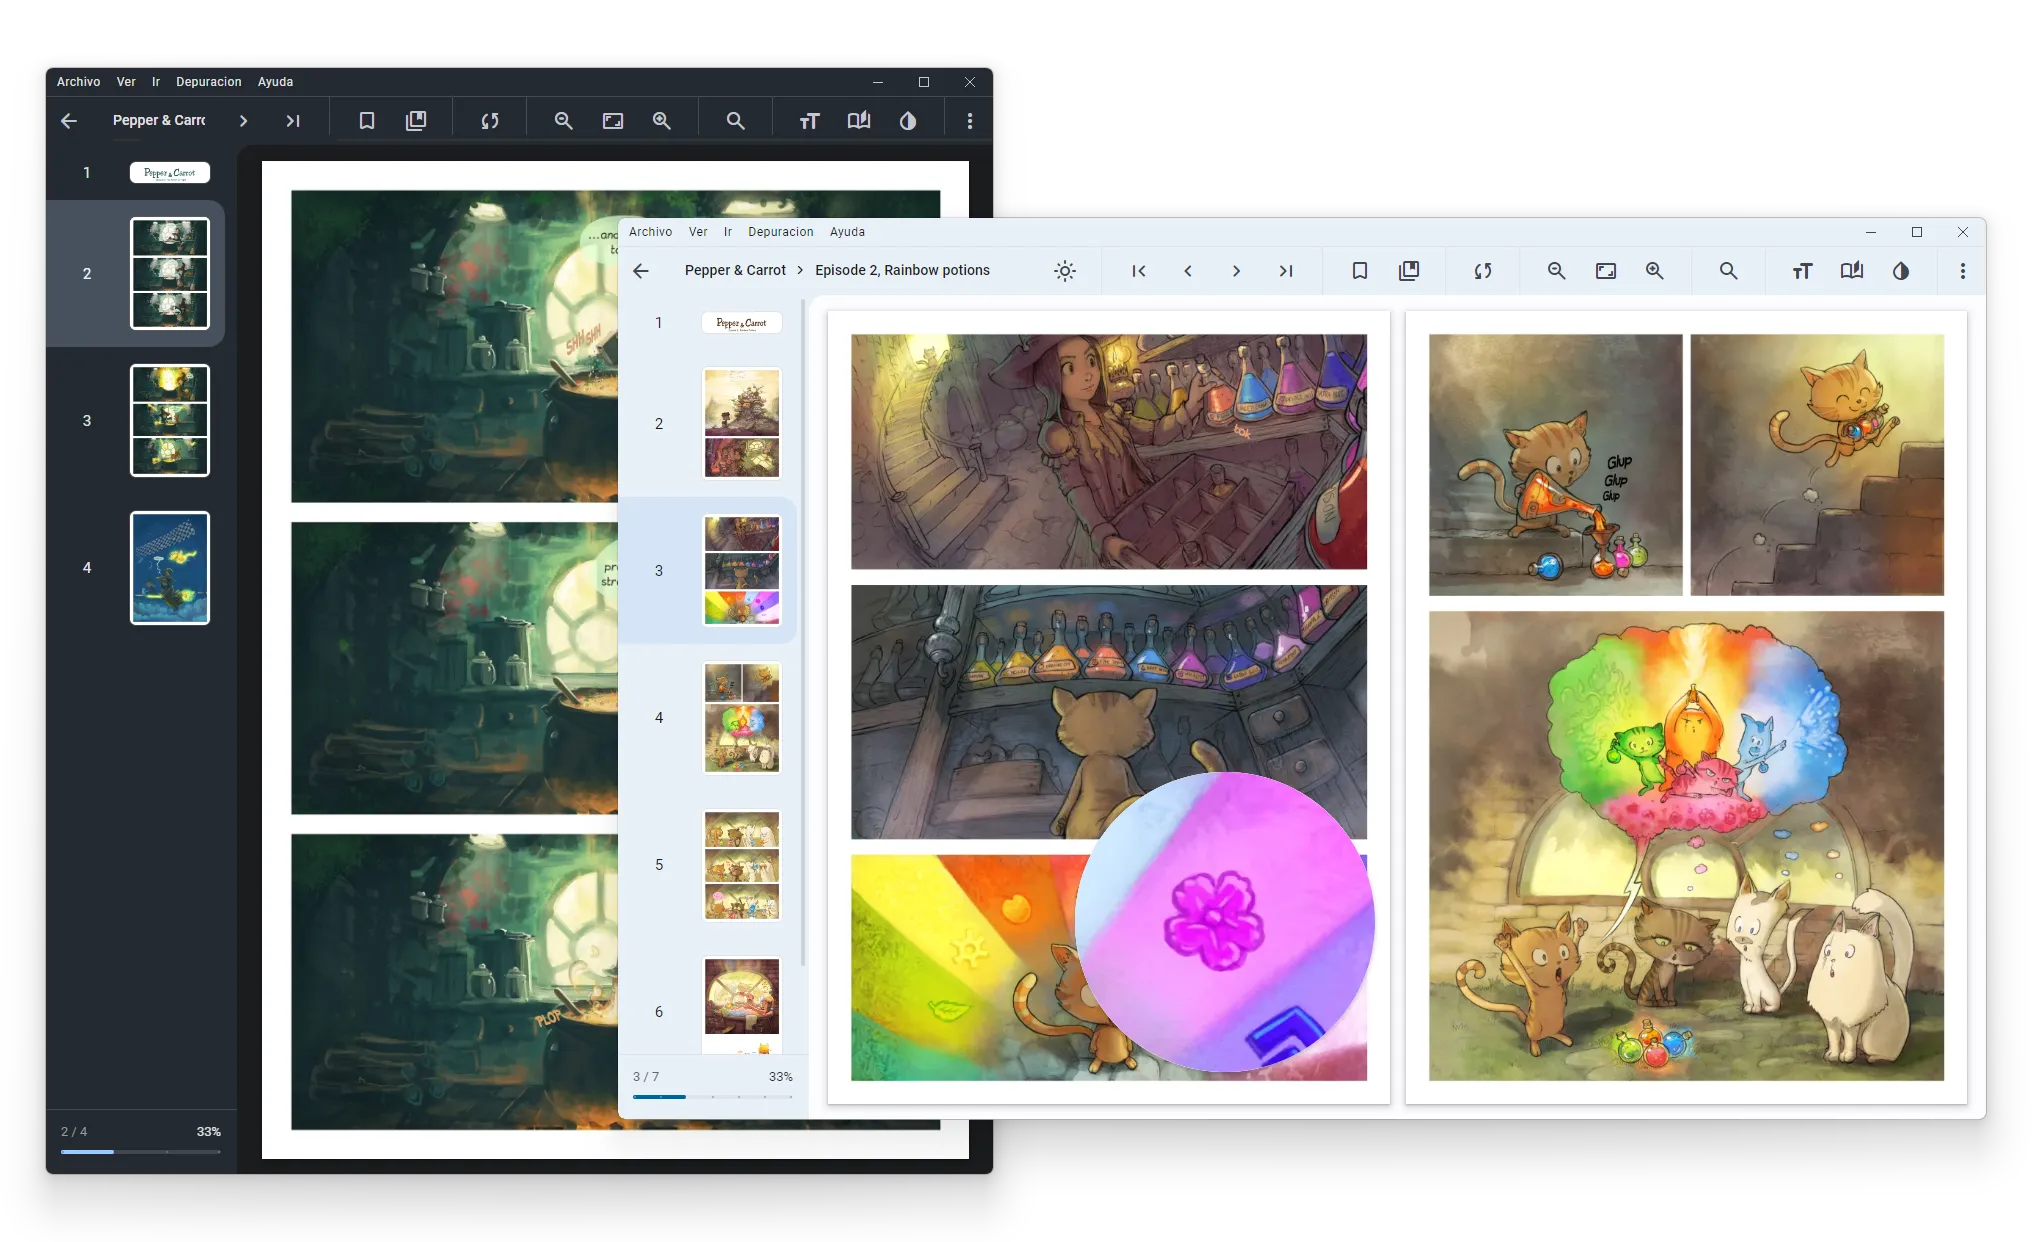Add a bookmark on the current page

(1360, 270)
